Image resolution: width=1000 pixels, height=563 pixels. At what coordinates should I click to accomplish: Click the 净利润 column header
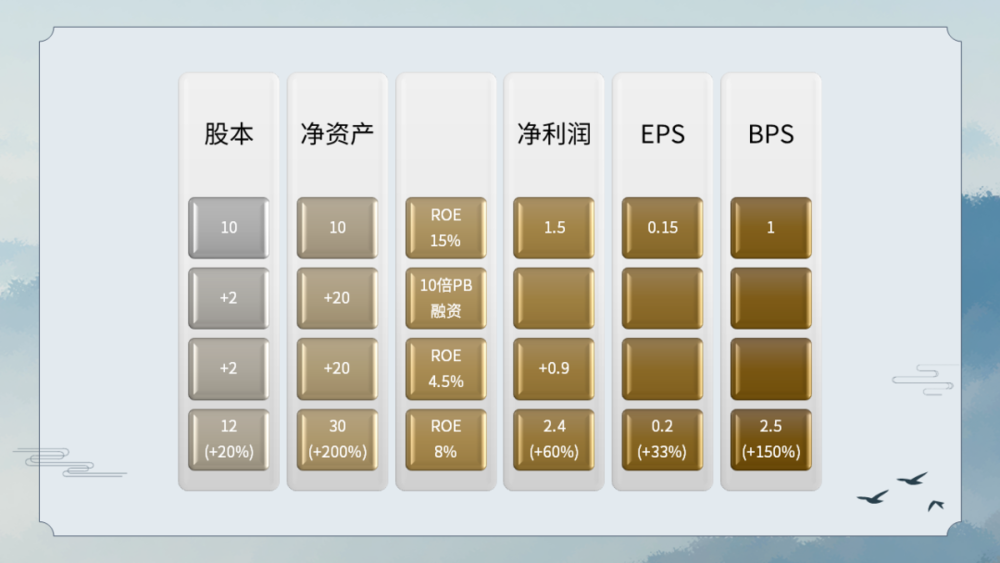554,135
